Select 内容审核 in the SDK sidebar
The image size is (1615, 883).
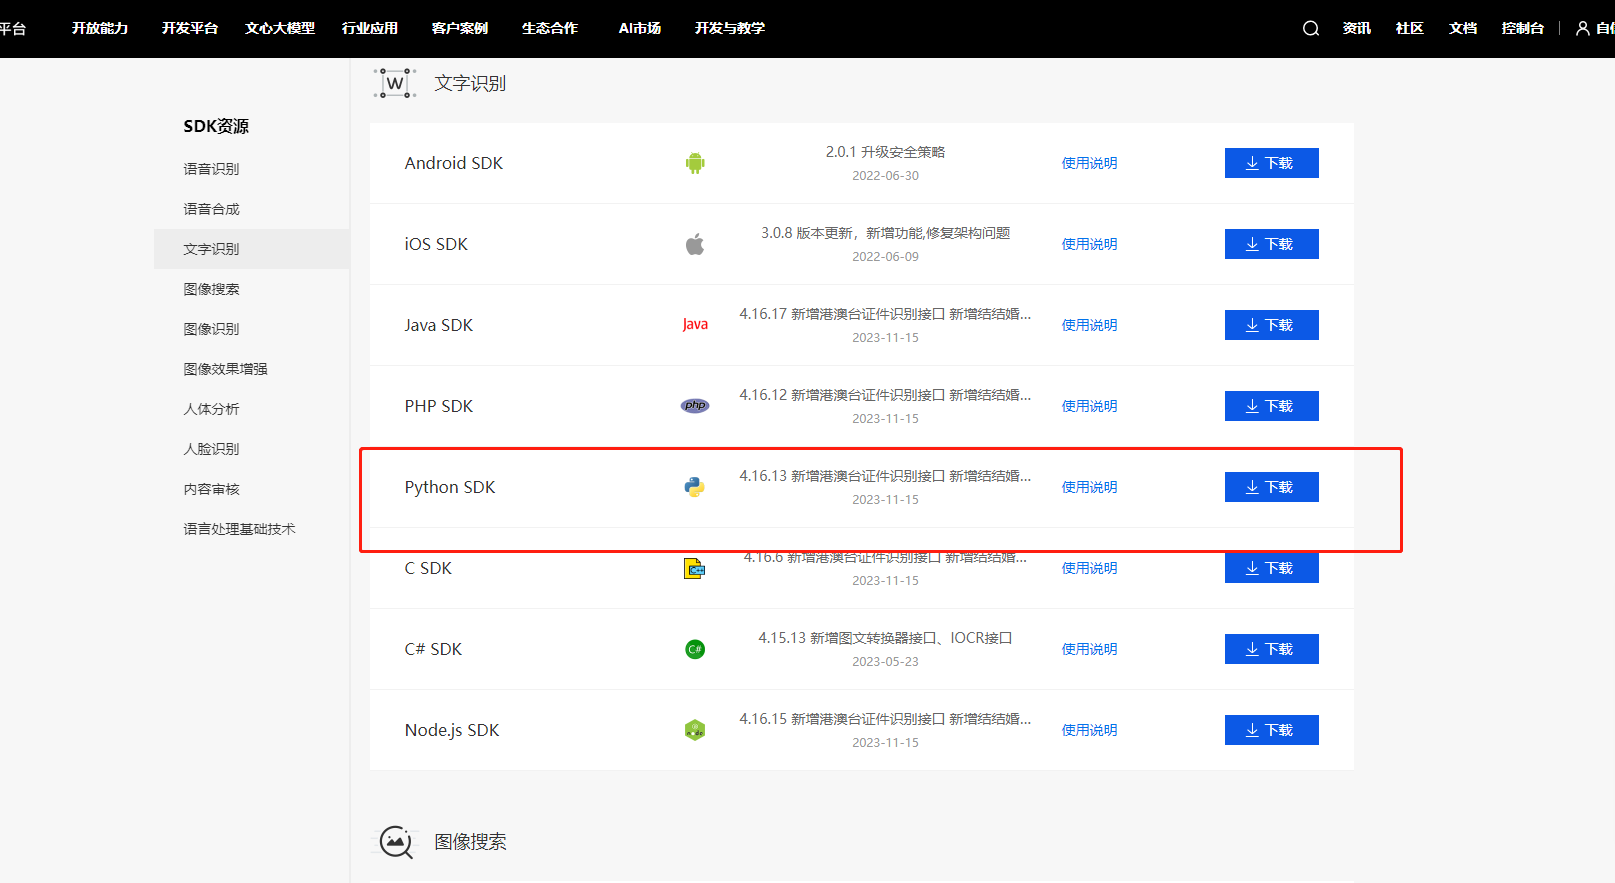point(211,489)
